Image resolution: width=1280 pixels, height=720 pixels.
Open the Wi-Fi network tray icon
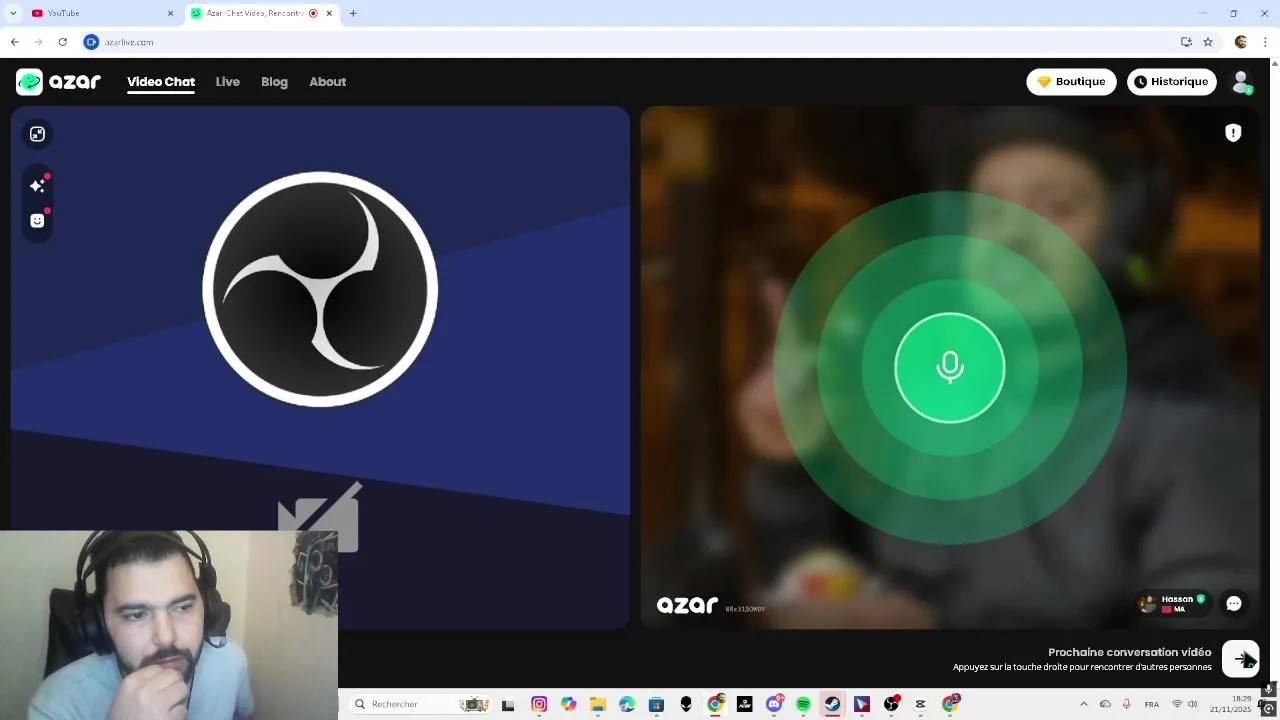[1177, 705]
